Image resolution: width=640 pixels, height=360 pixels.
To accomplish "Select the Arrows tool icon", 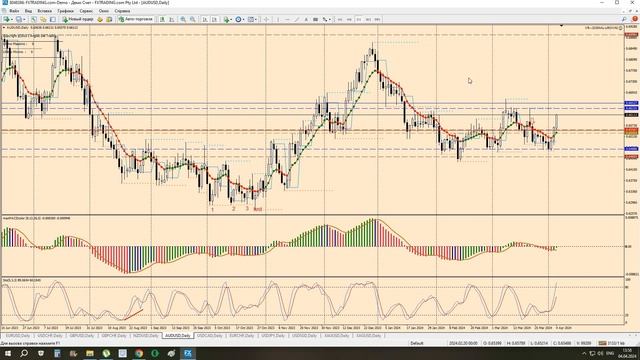I will [324, 19].
